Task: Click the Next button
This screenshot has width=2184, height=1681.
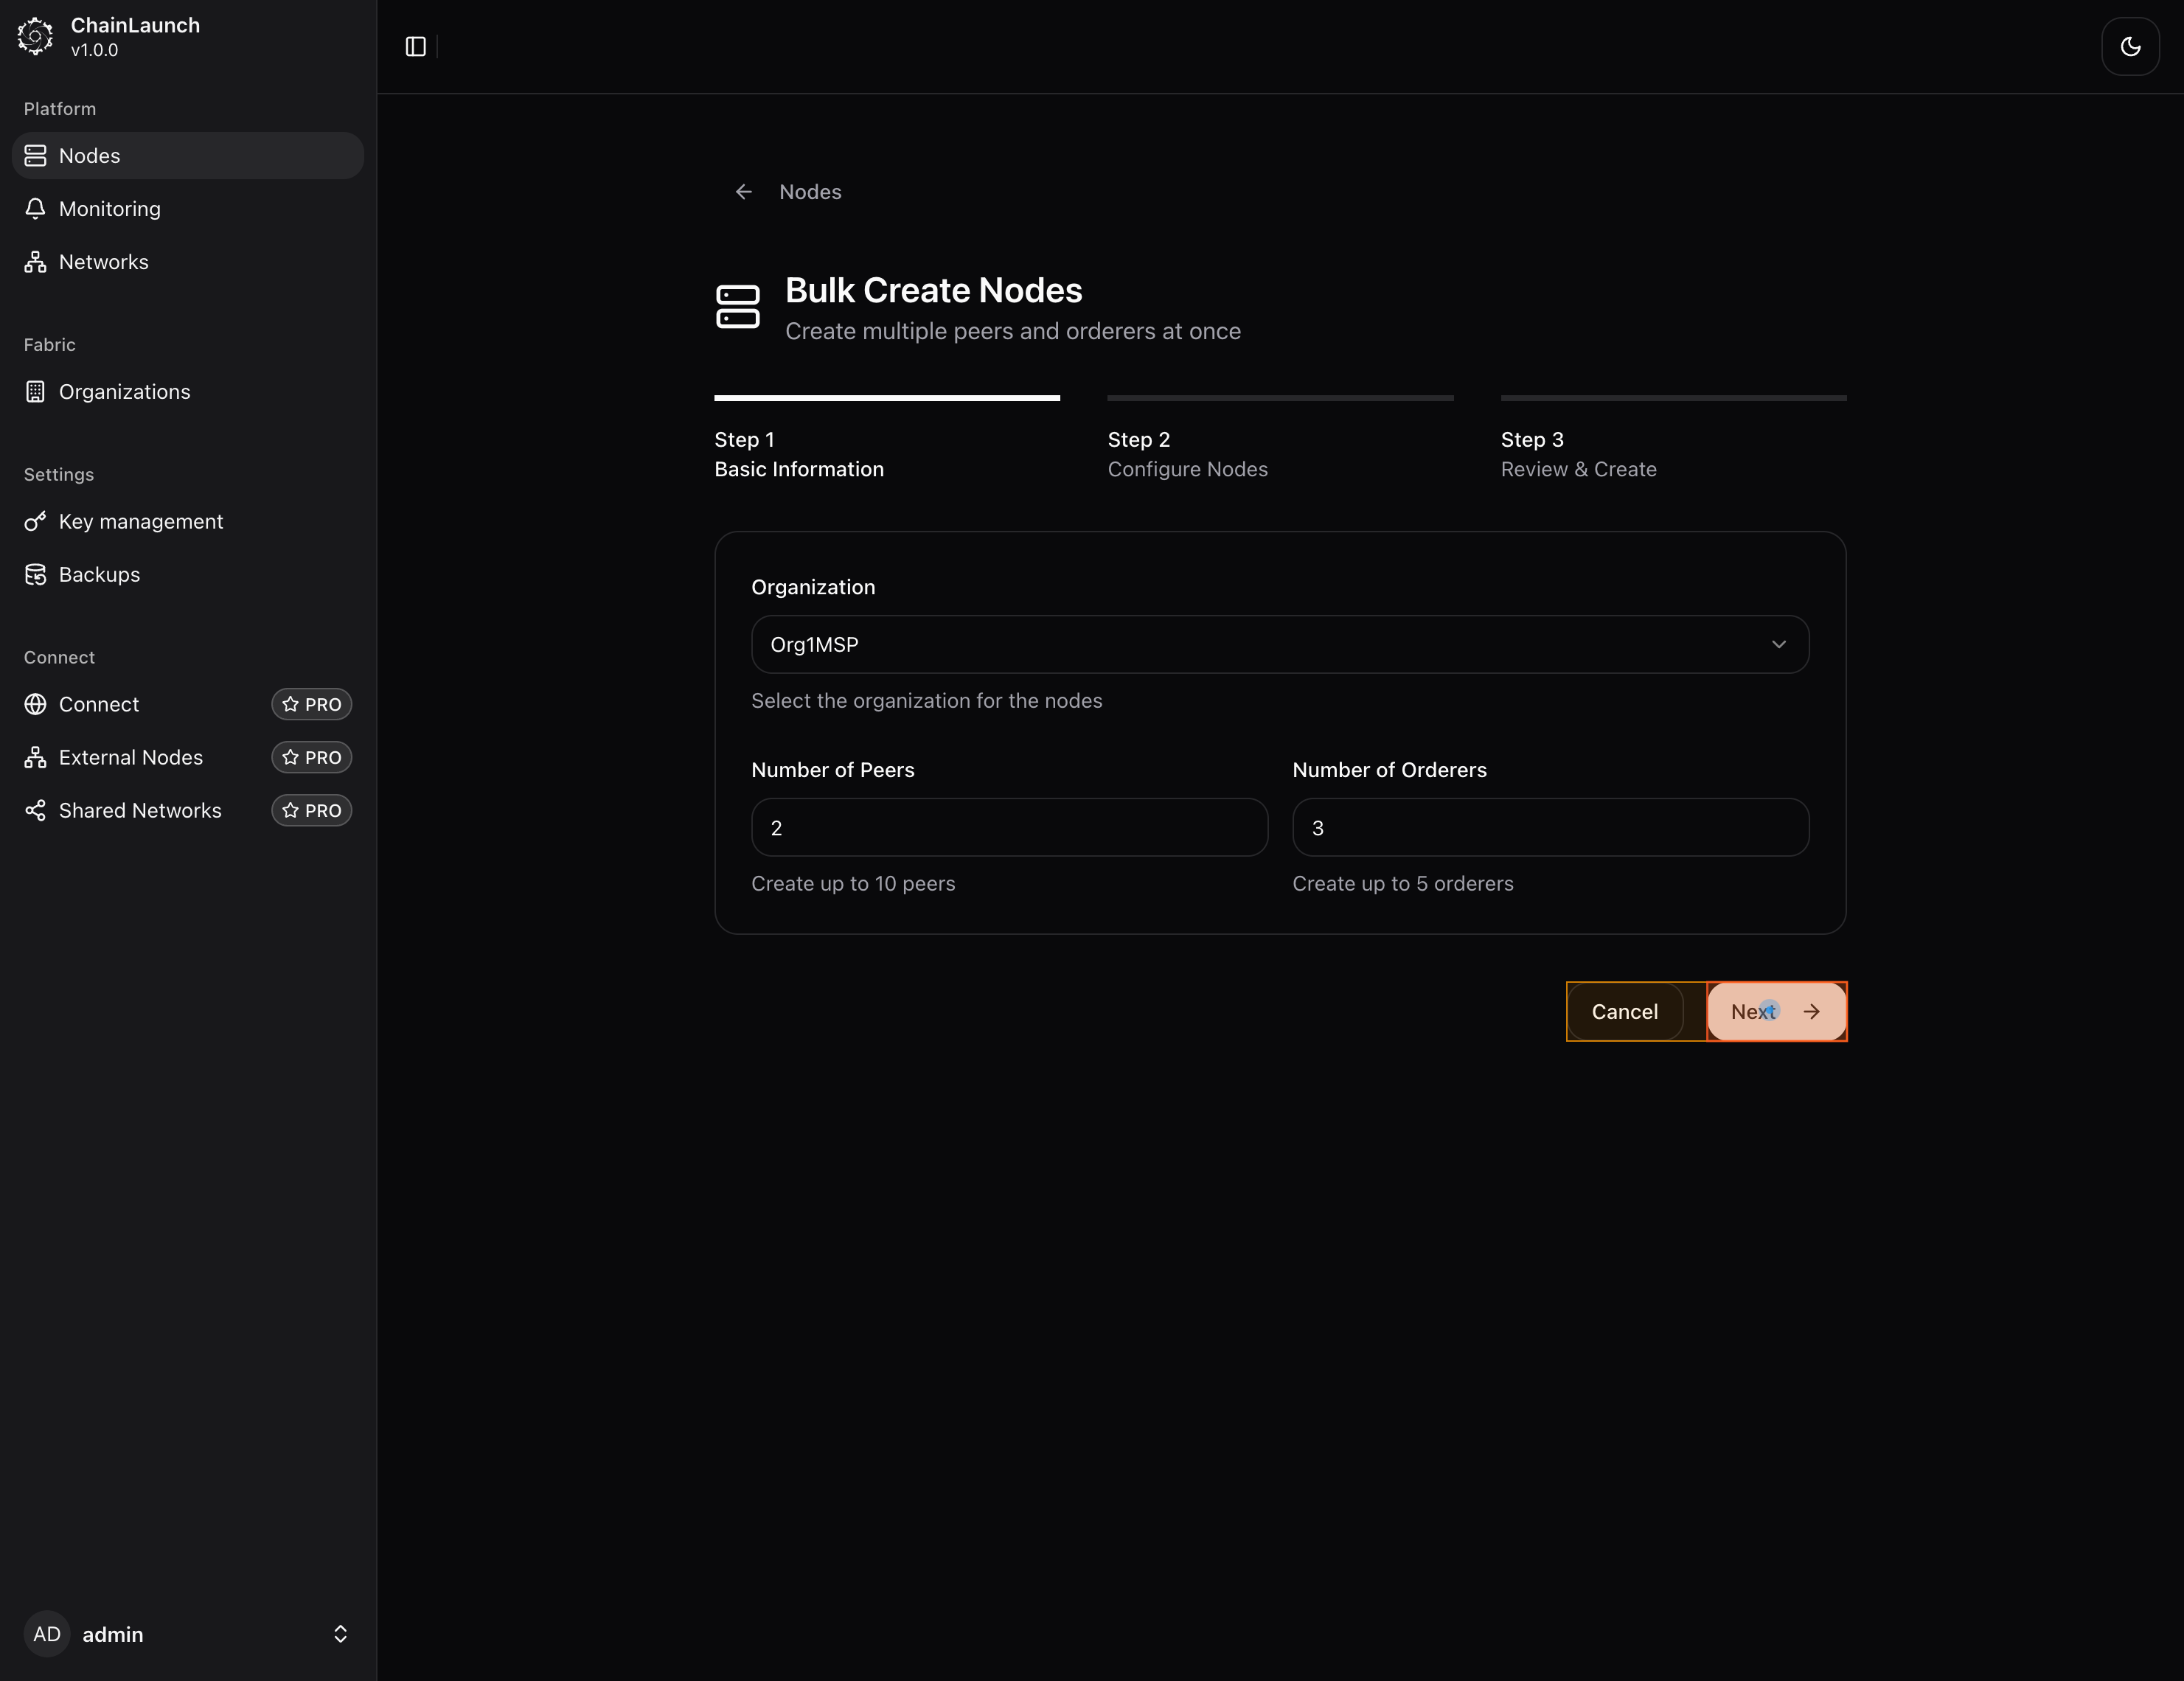Action: click(x=1775, y=1012)
